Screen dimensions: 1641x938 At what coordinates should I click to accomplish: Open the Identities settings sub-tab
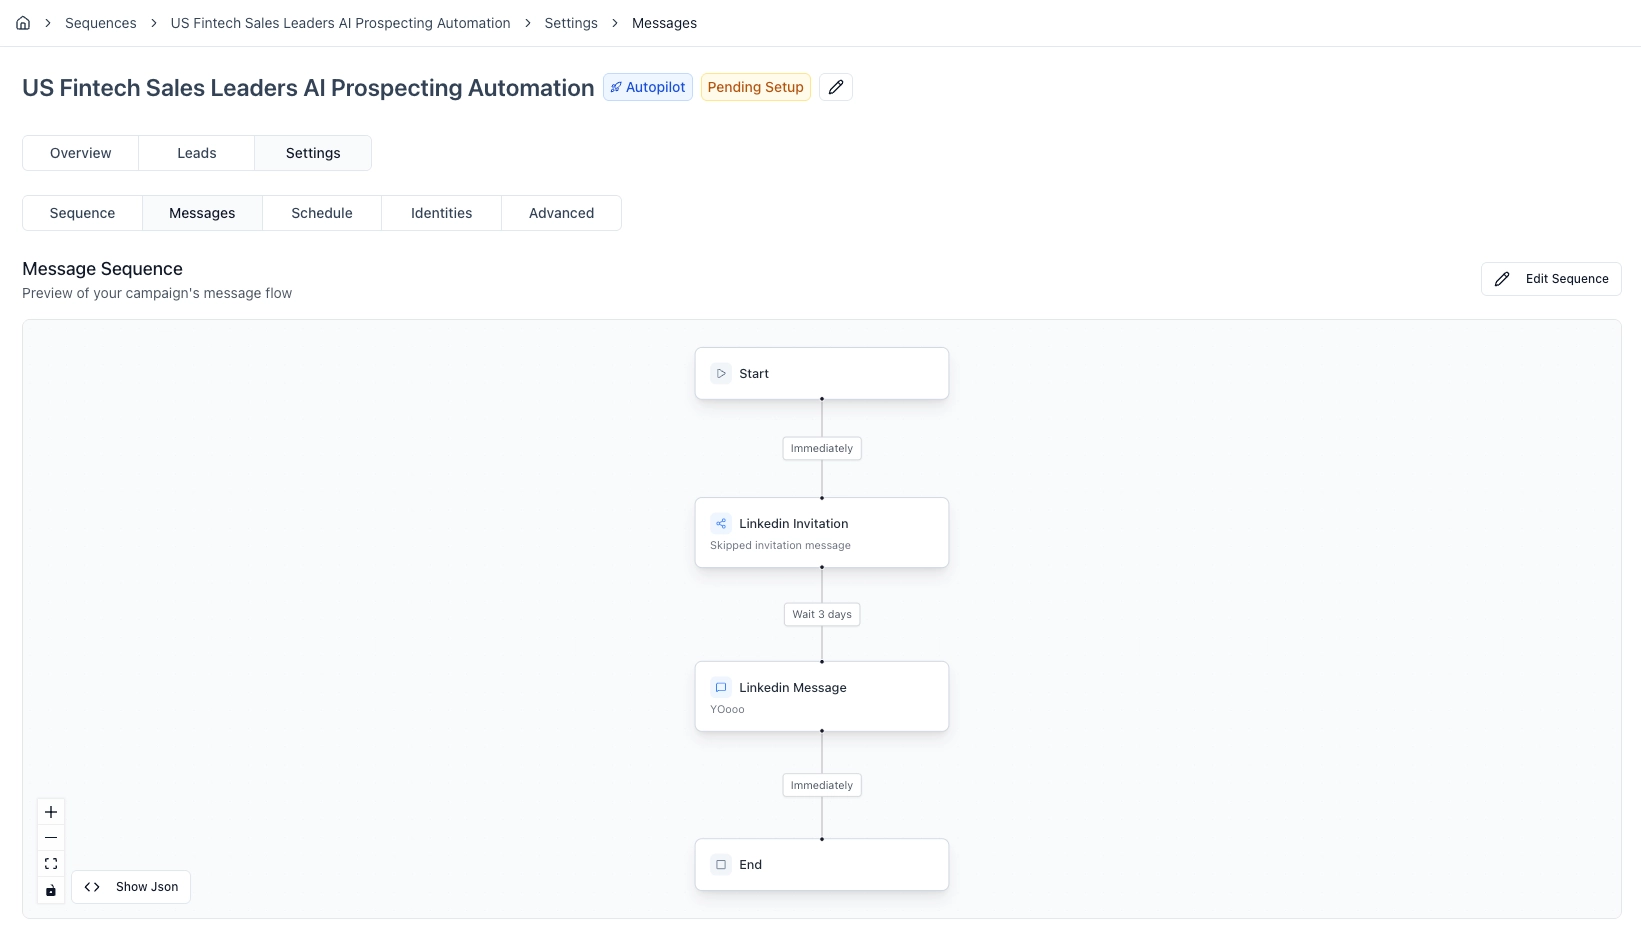click(442, 213)
